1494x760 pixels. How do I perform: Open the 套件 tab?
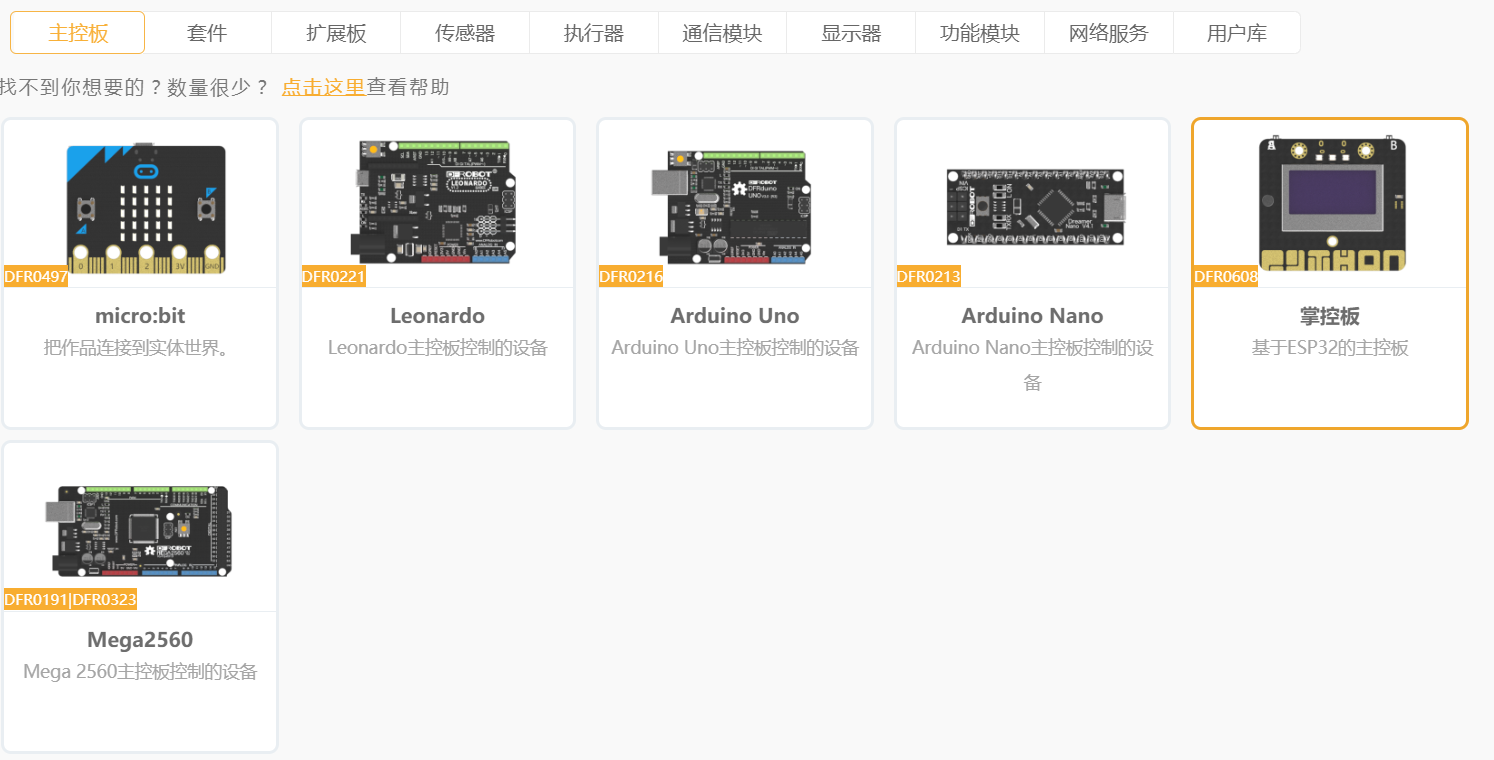pos(207,33)
